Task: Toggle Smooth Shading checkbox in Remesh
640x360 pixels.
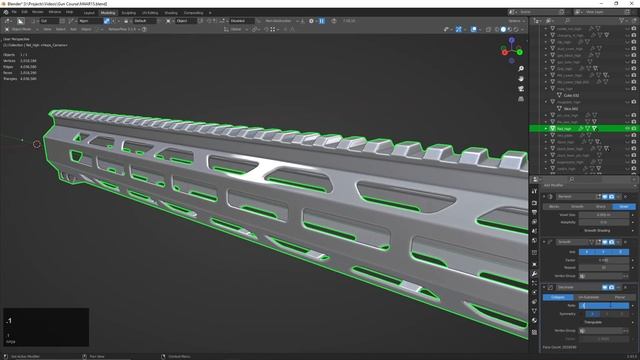Action: [597, 231]
